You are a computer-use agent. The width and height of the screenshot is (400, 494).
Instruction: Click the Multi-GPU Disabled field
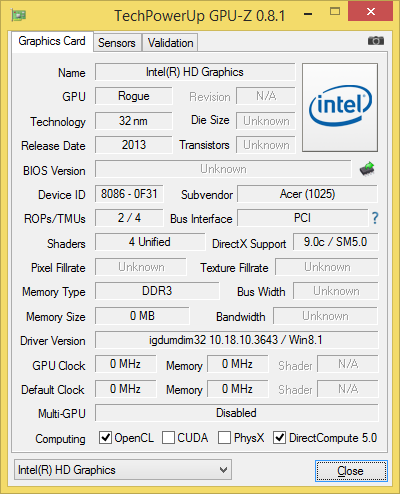click(x=237, y=413)
